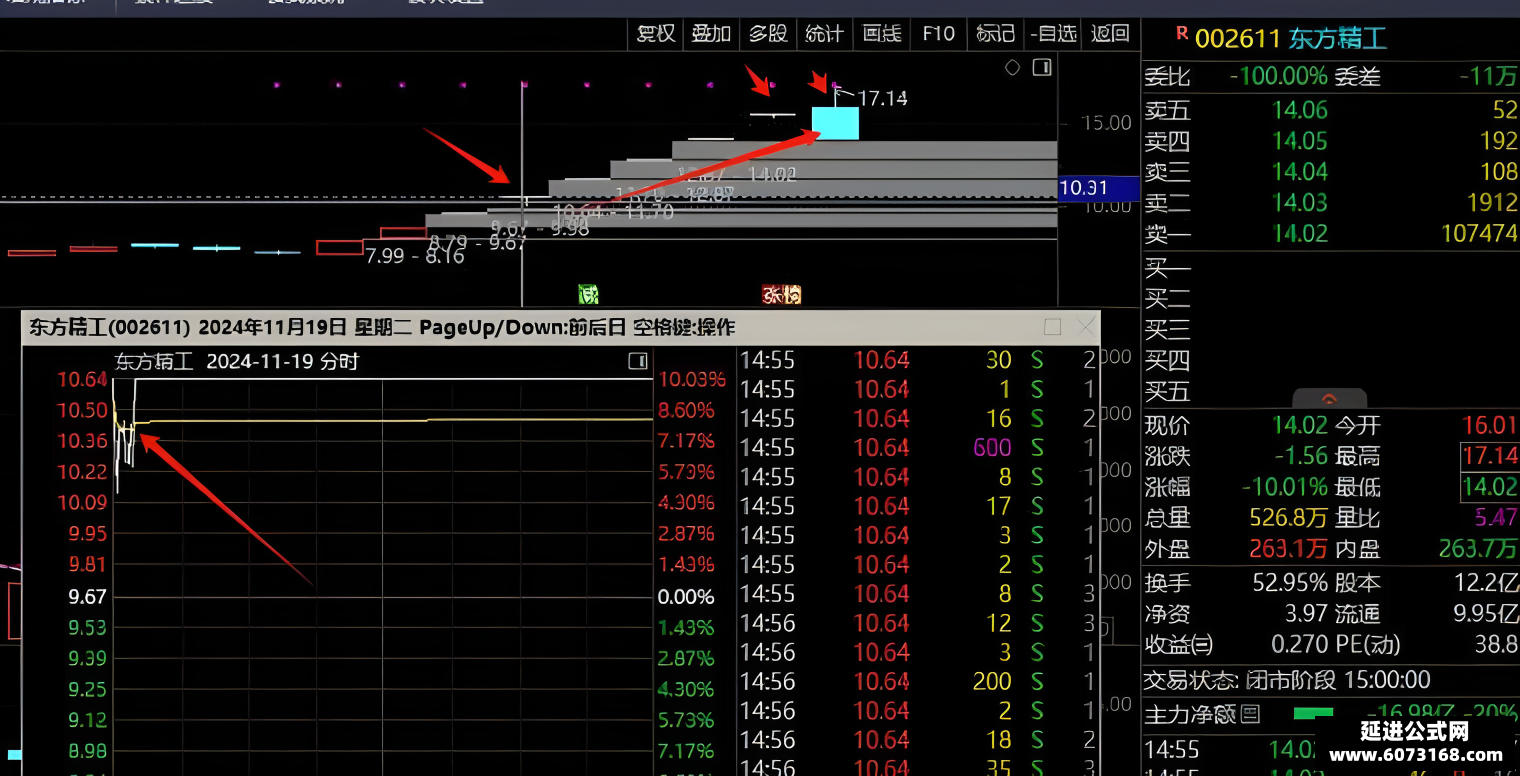
Task: Remove stock from watchlist via -自选
Action: click(1053, 34)
